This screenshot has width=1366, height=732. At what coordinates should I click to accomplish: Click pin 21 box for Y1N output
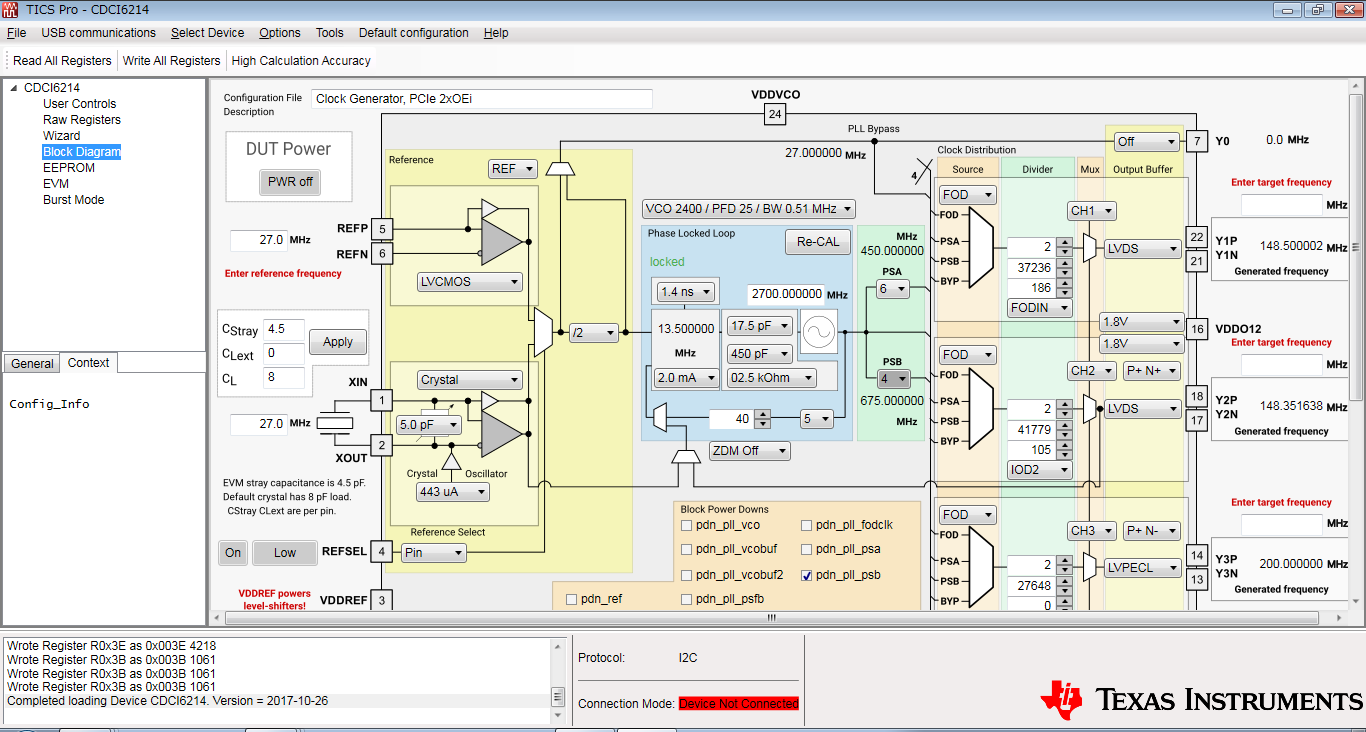pyautogui.click(x=1197, y=260)
